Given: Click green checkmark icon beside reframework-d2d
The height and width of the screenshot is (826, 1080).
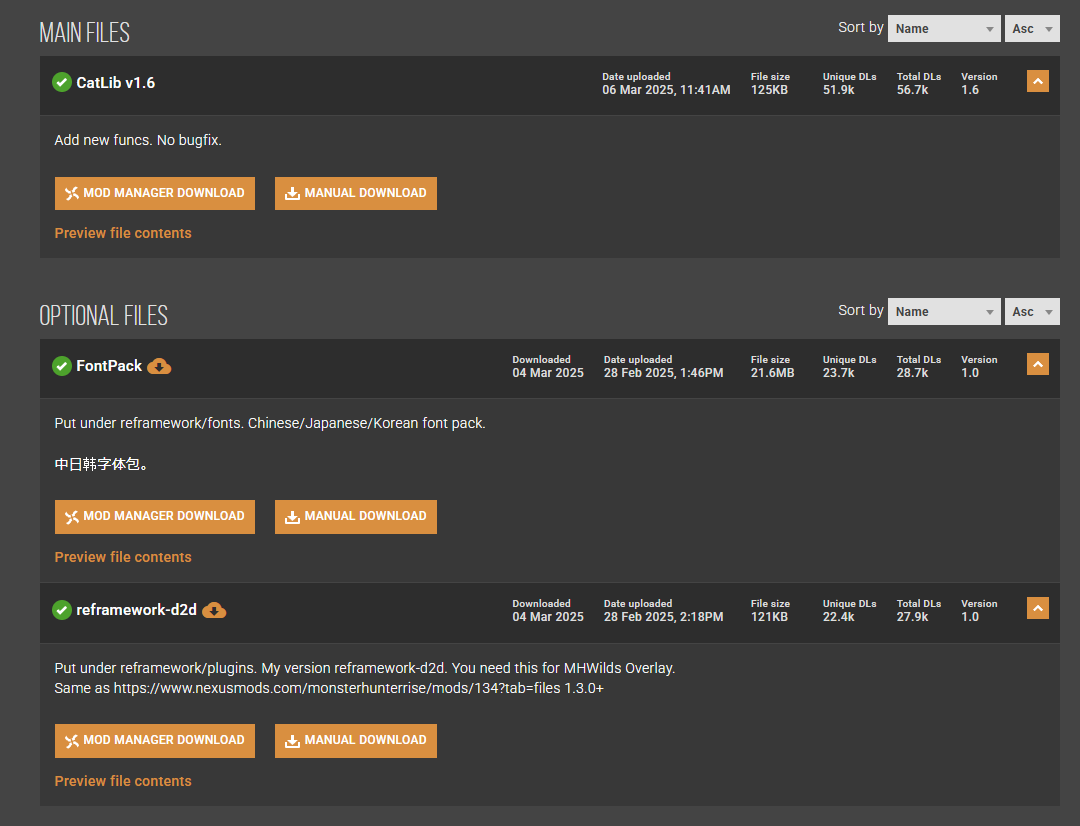Looking at the screenshot, I should pos(62,610).
